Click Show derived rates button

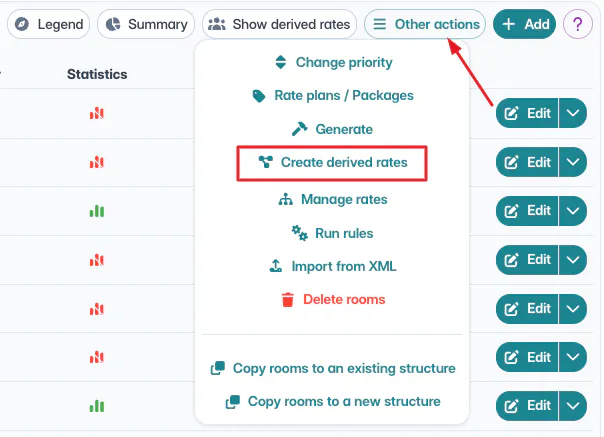280,24
